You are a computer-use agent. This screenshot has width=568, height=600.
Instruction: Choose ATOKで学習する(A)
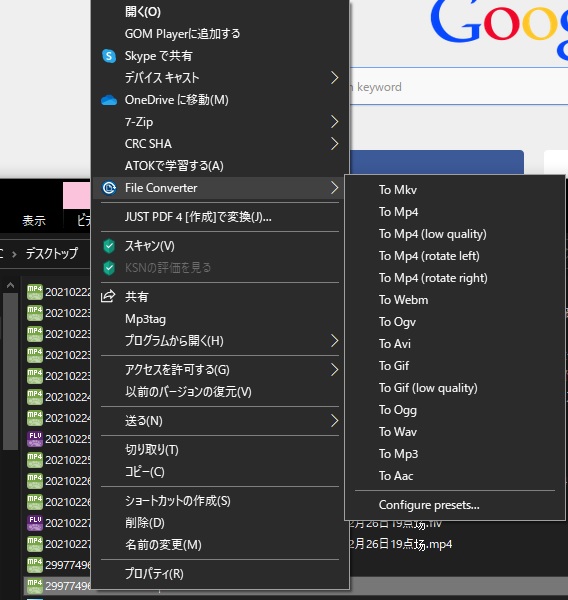220,166
